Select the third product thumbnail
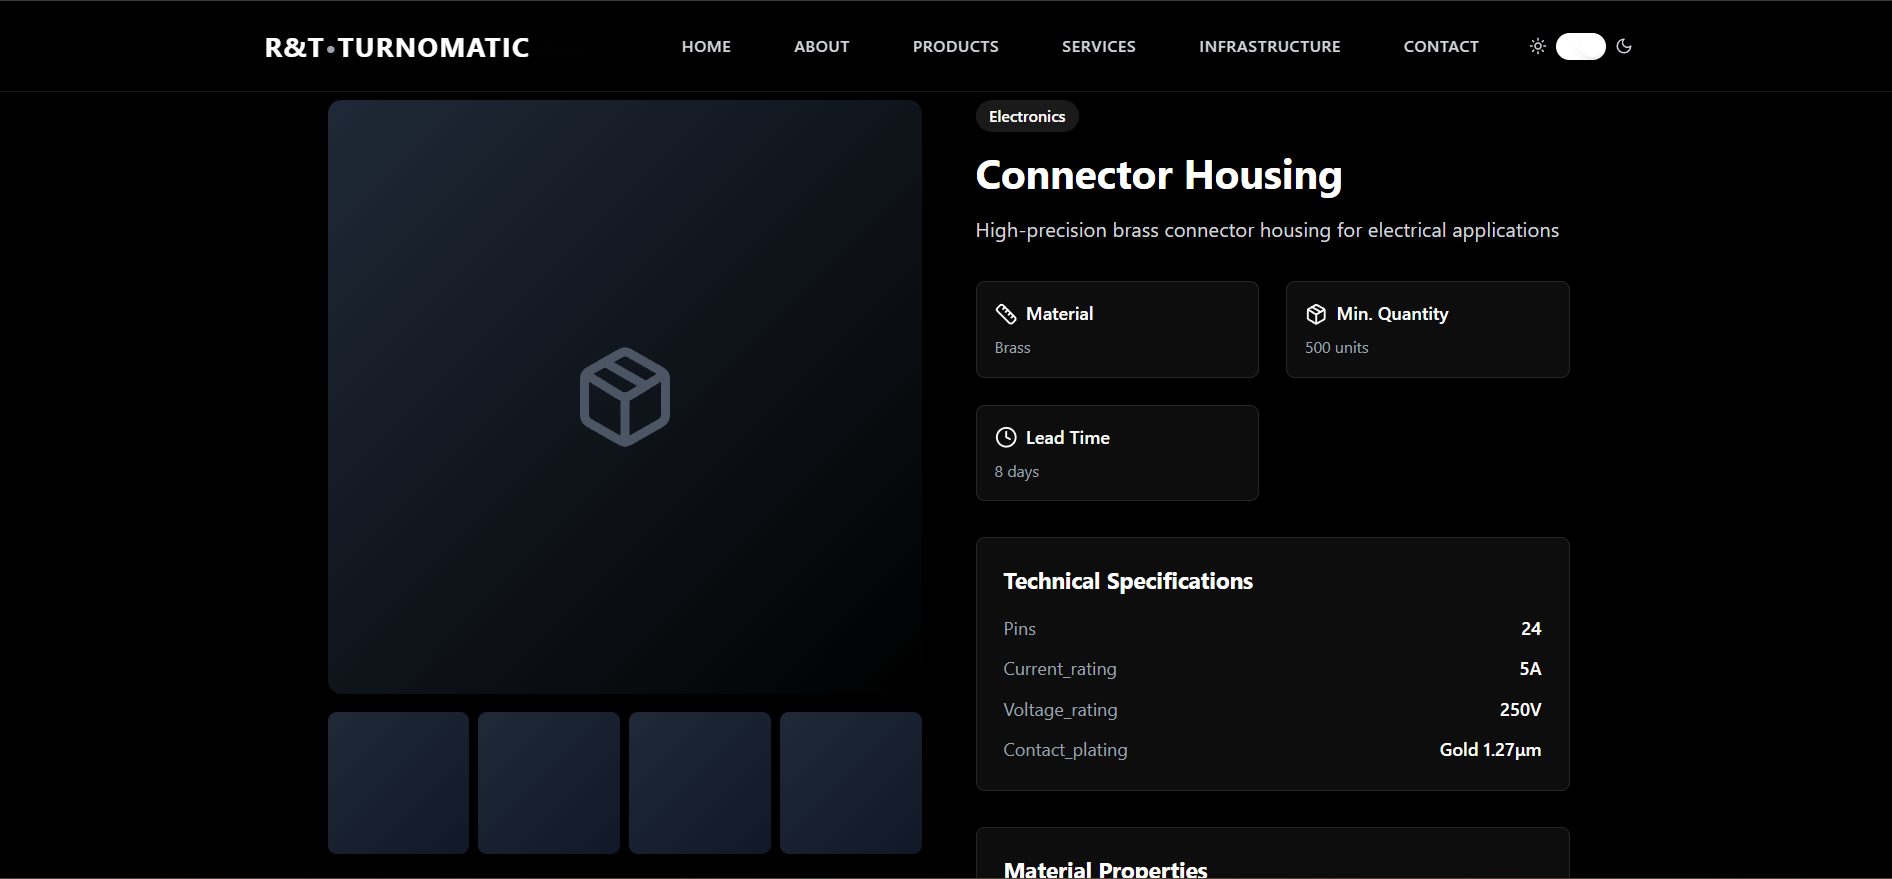The width and height of the screenshot is (1892, 879). [x=700, y=783]
